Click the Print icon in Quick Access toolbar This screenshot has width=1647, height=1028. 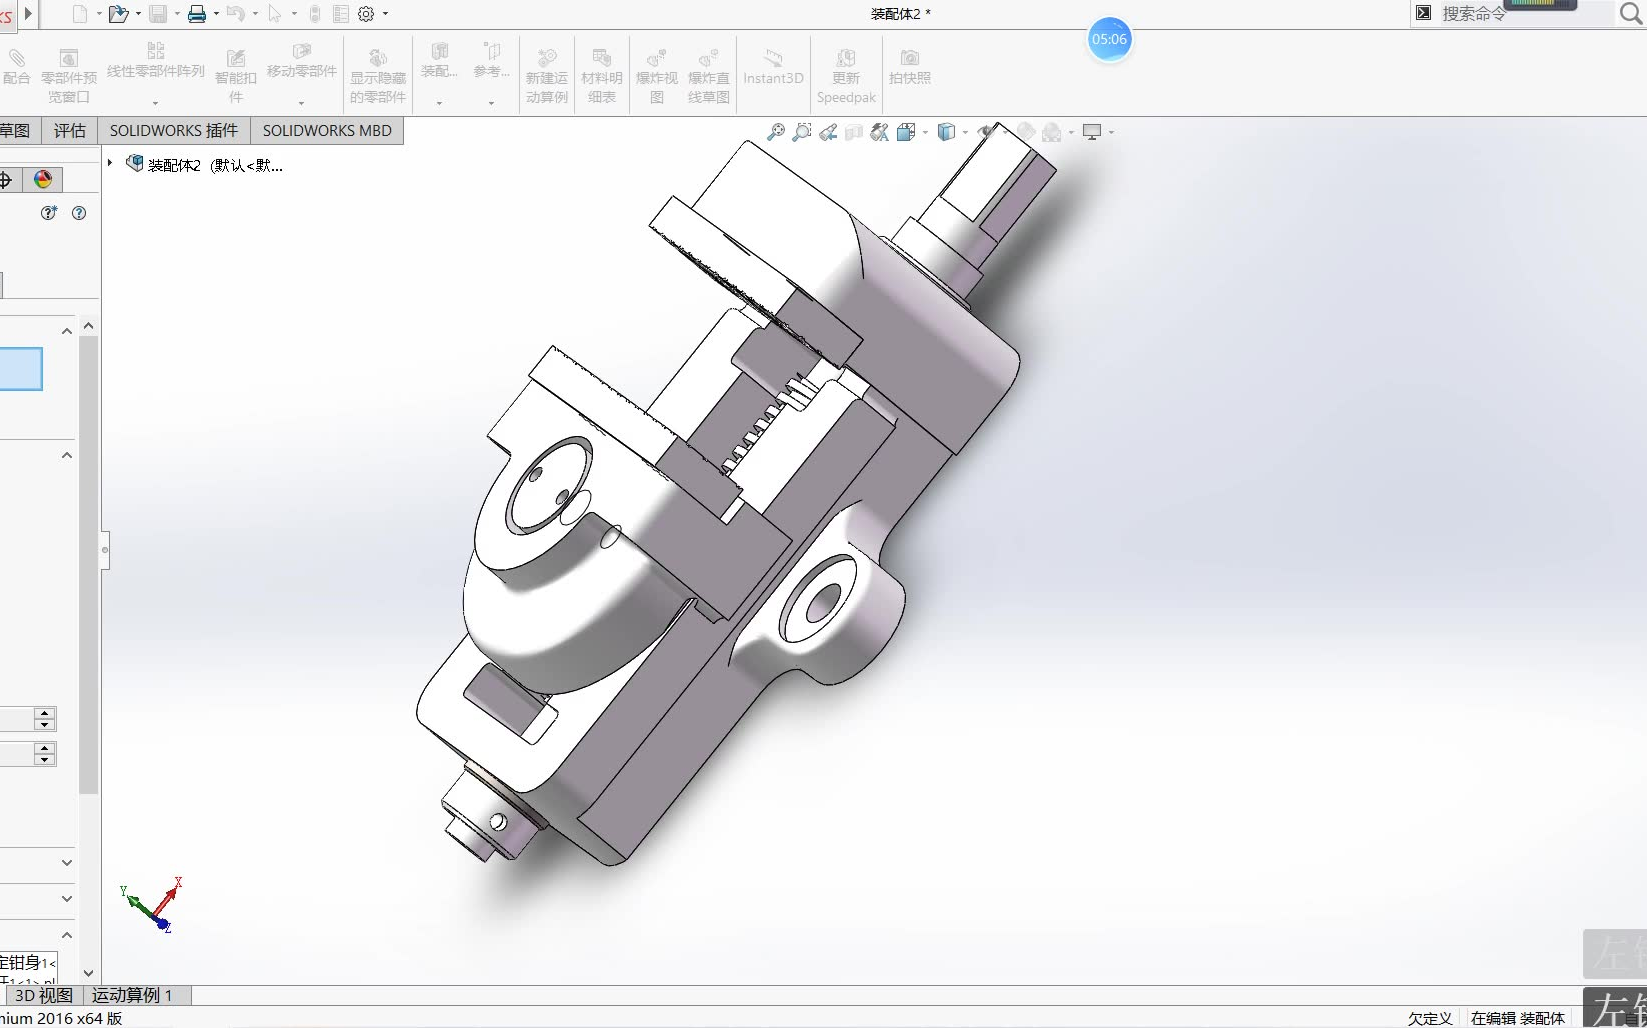point(197,13)
